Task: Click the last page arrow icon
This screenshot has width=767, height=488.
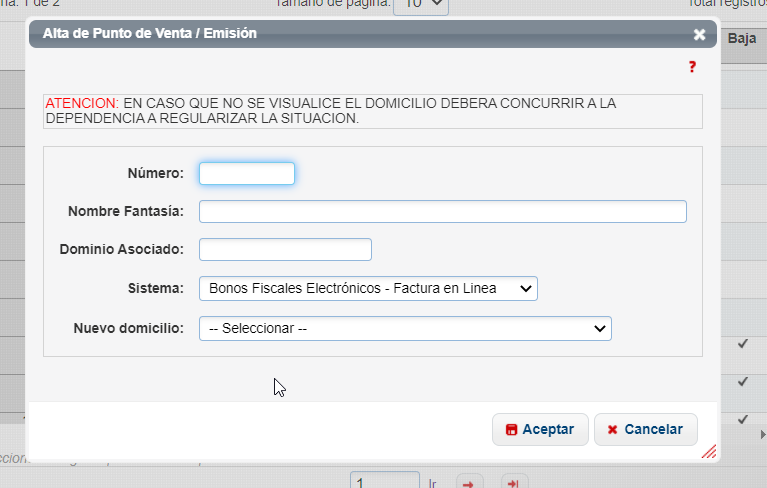Action: [515, 483]
